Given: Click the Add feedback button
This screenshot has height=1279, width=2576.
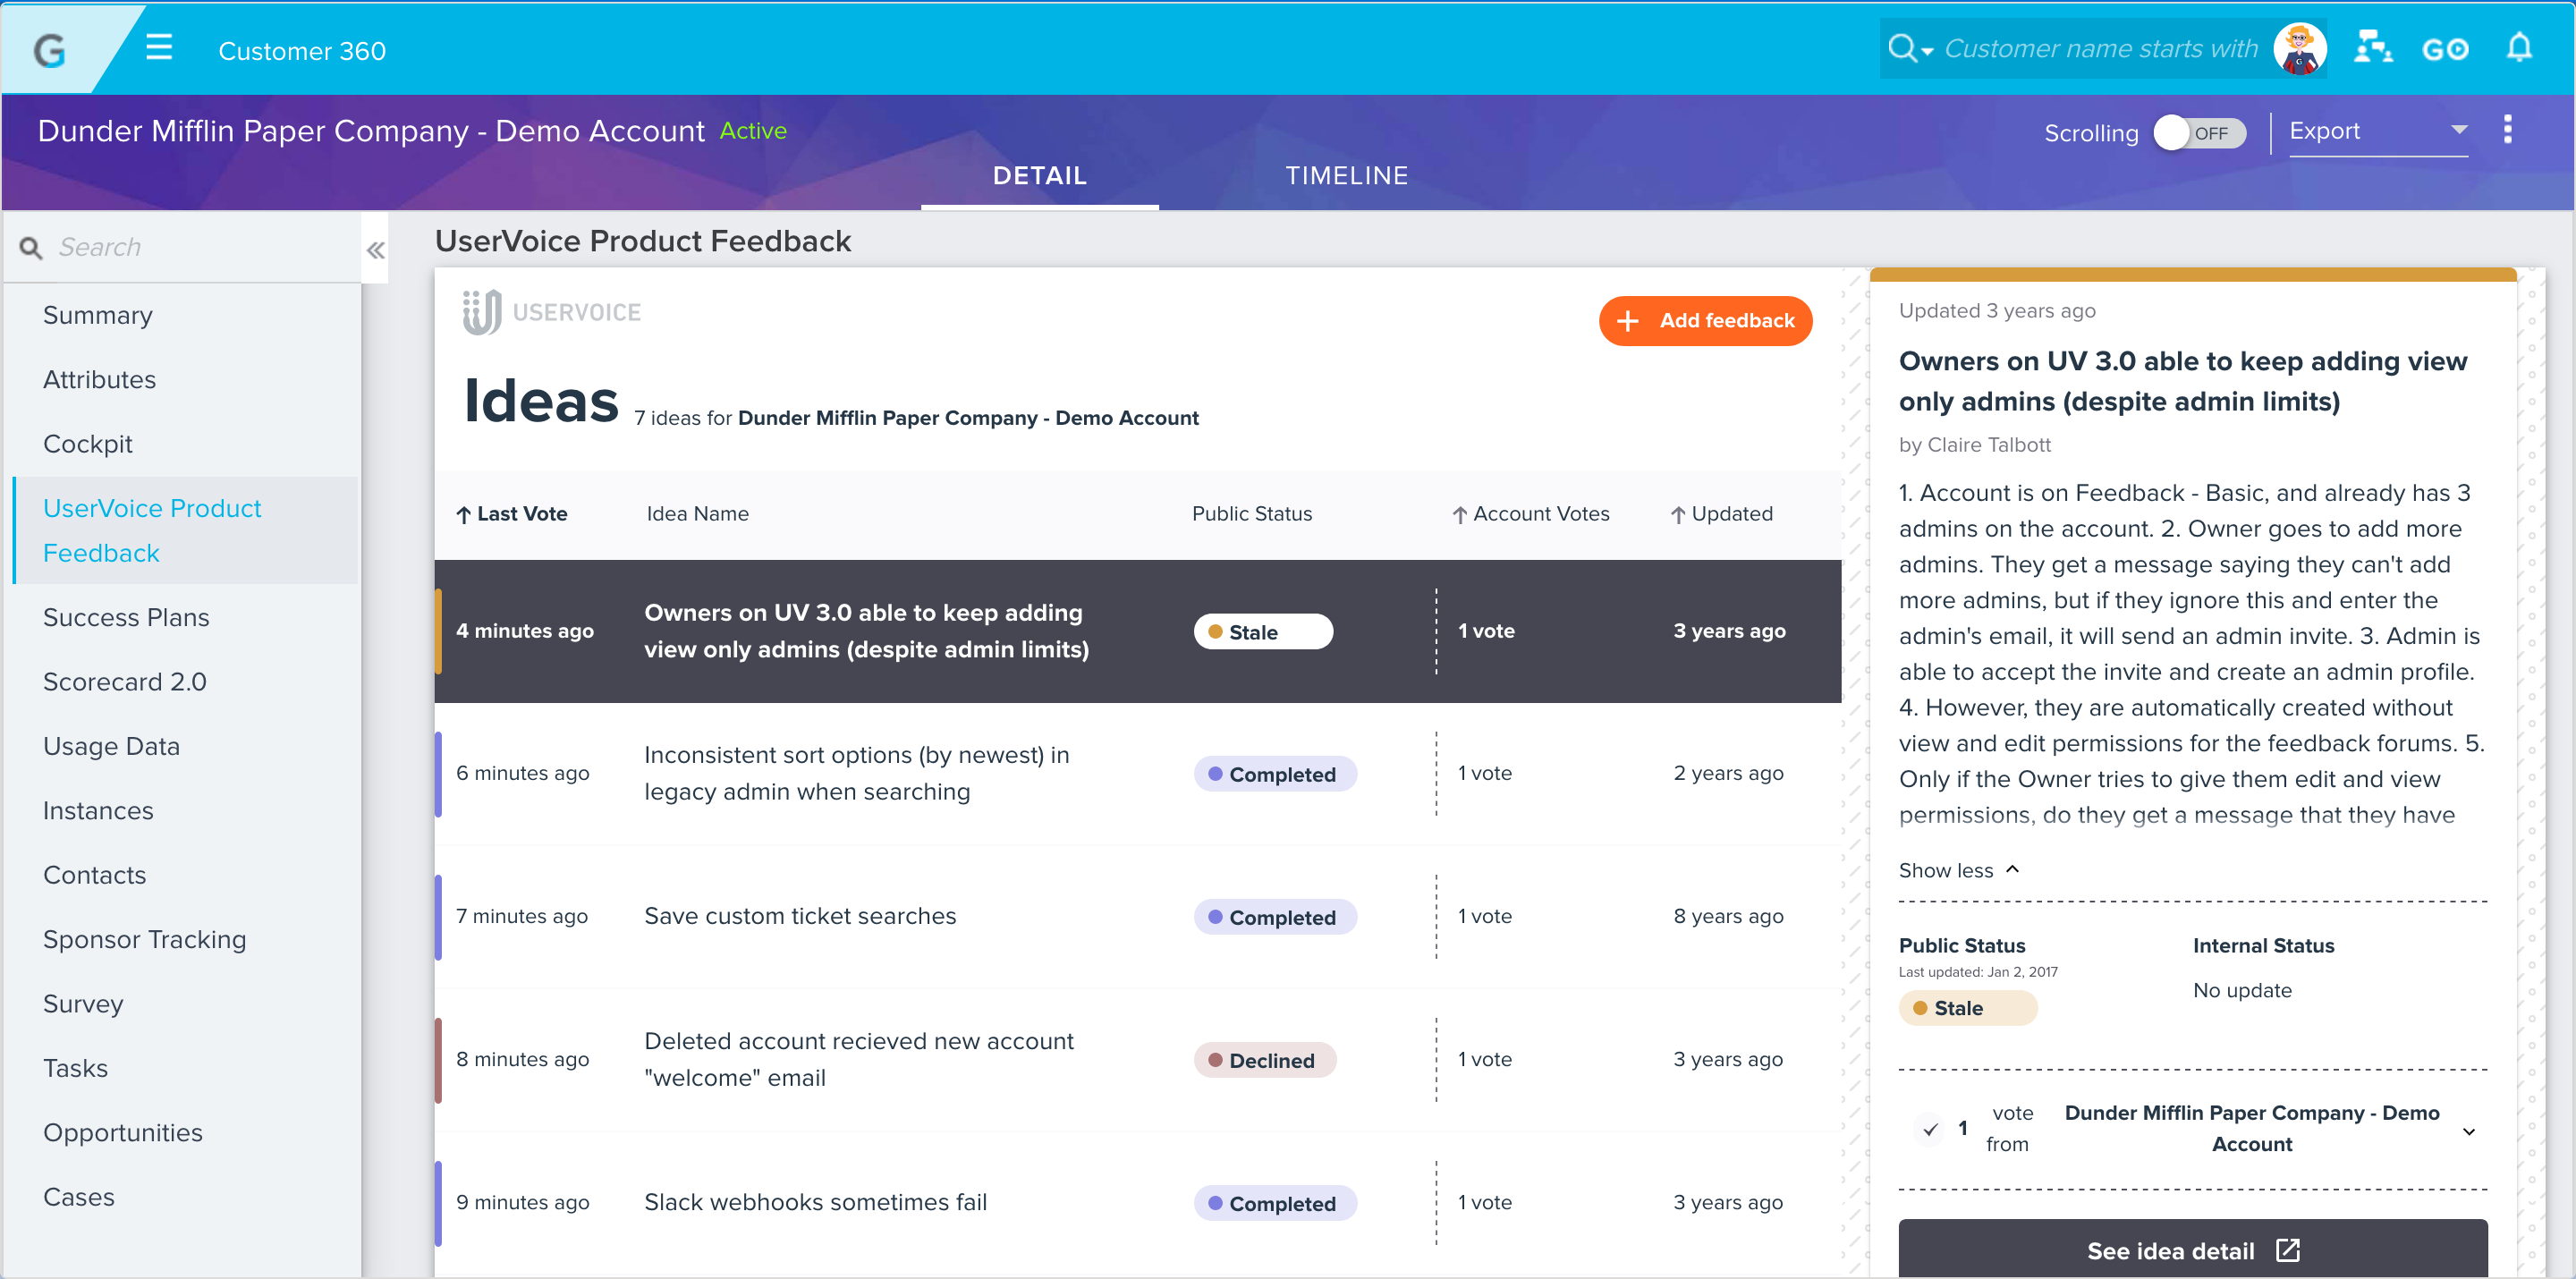Looking at the screenshot, I should (1705, 321).
